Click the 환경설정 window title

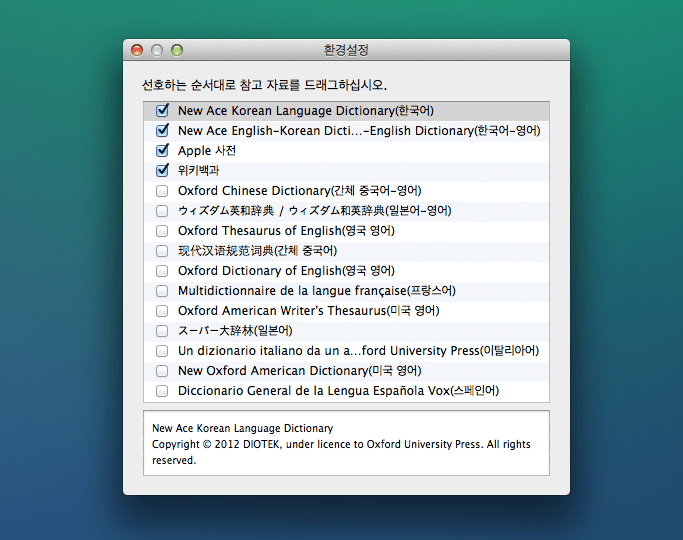346,50
